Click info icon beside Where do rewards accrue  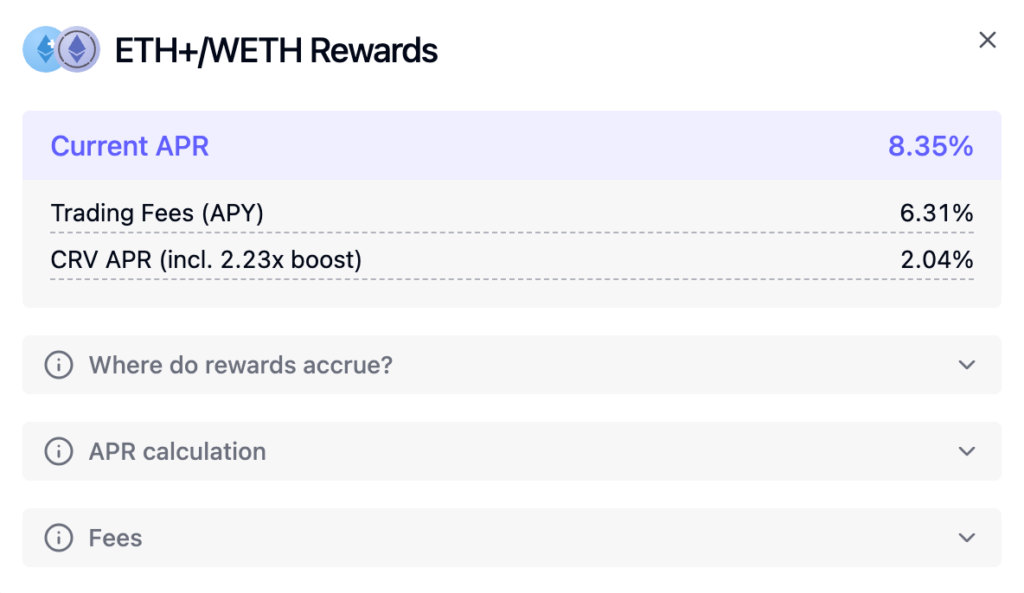coord(59,365)
